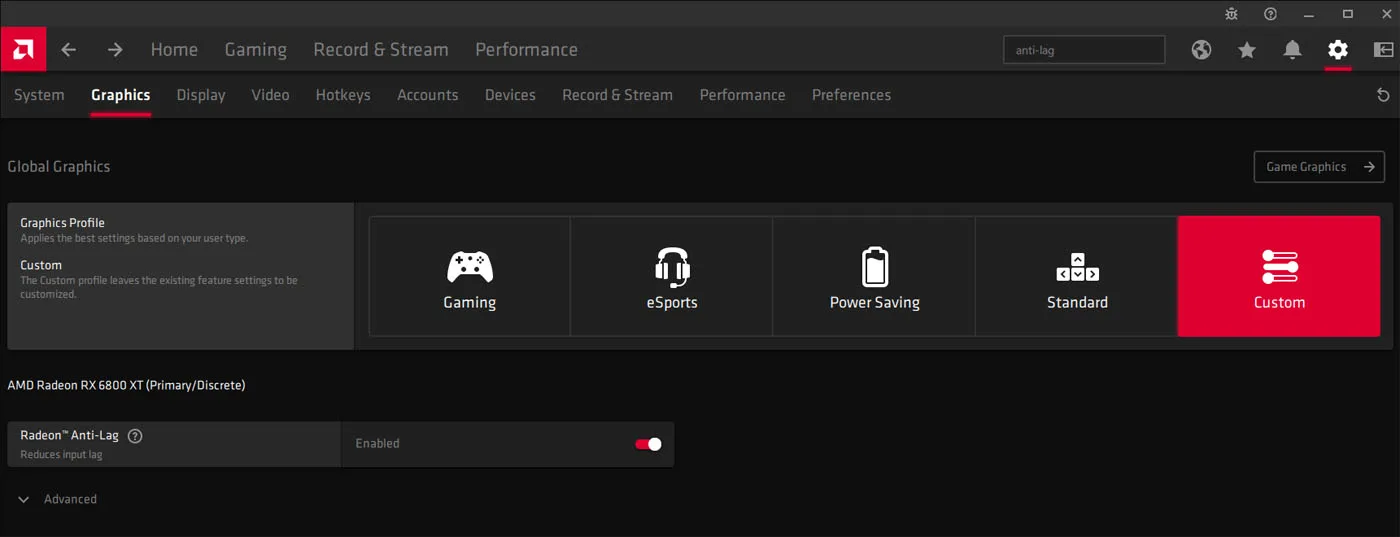Open favorites star icon

pos(1247,50)
